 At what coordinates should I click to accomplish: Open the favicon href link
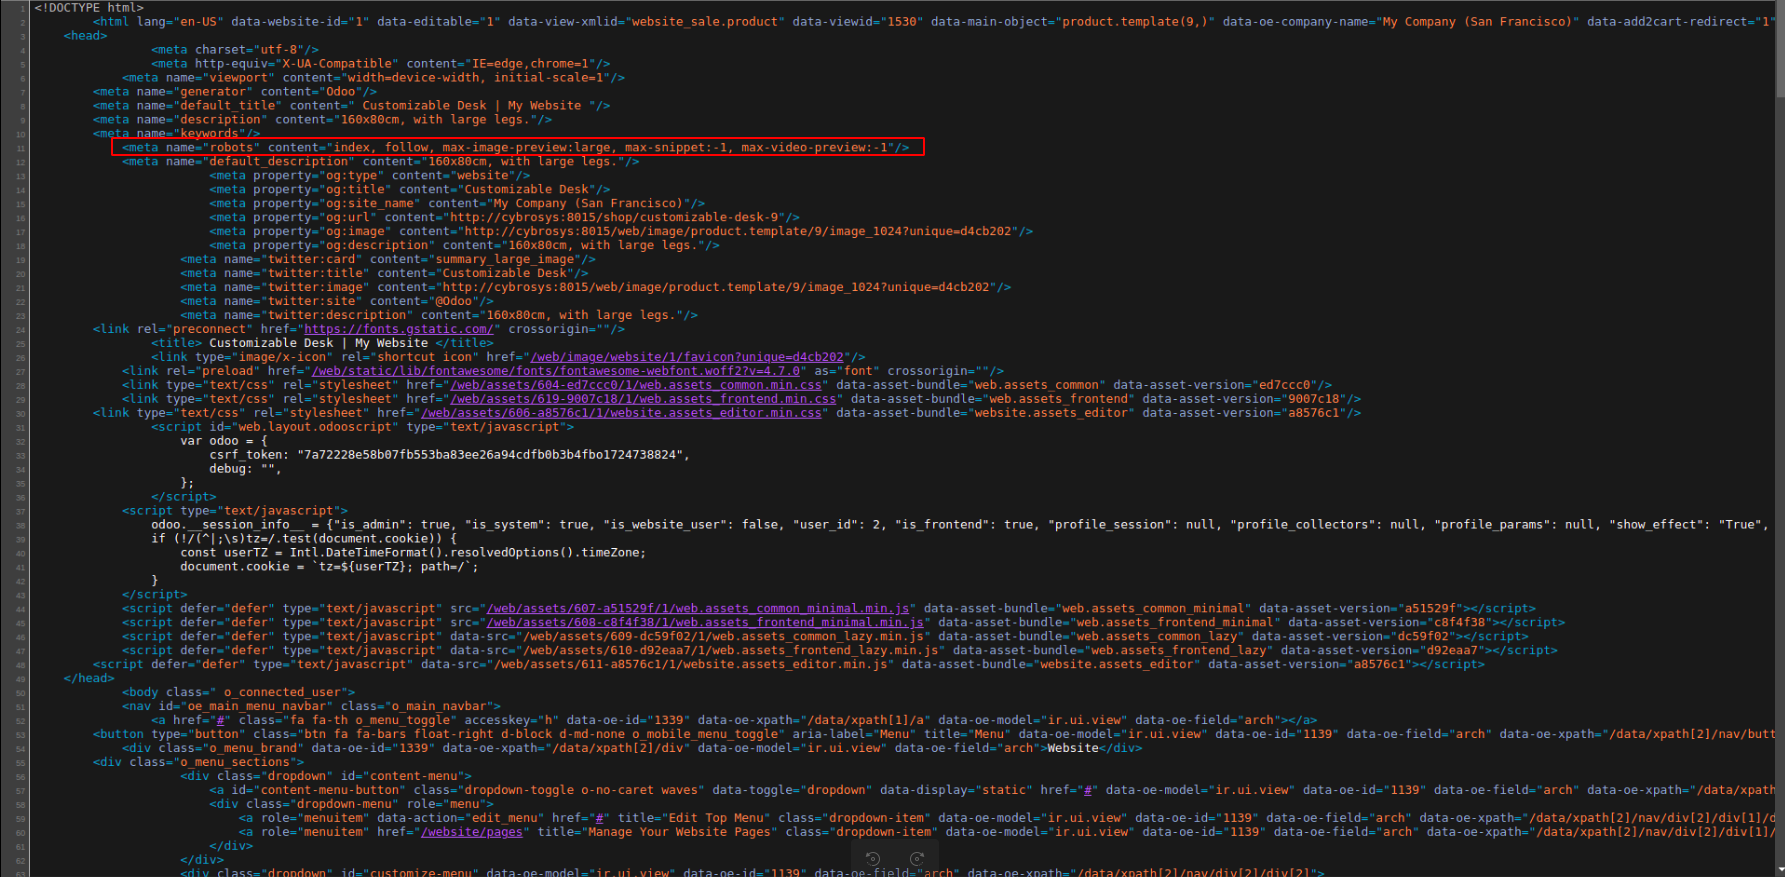[687, 357]
